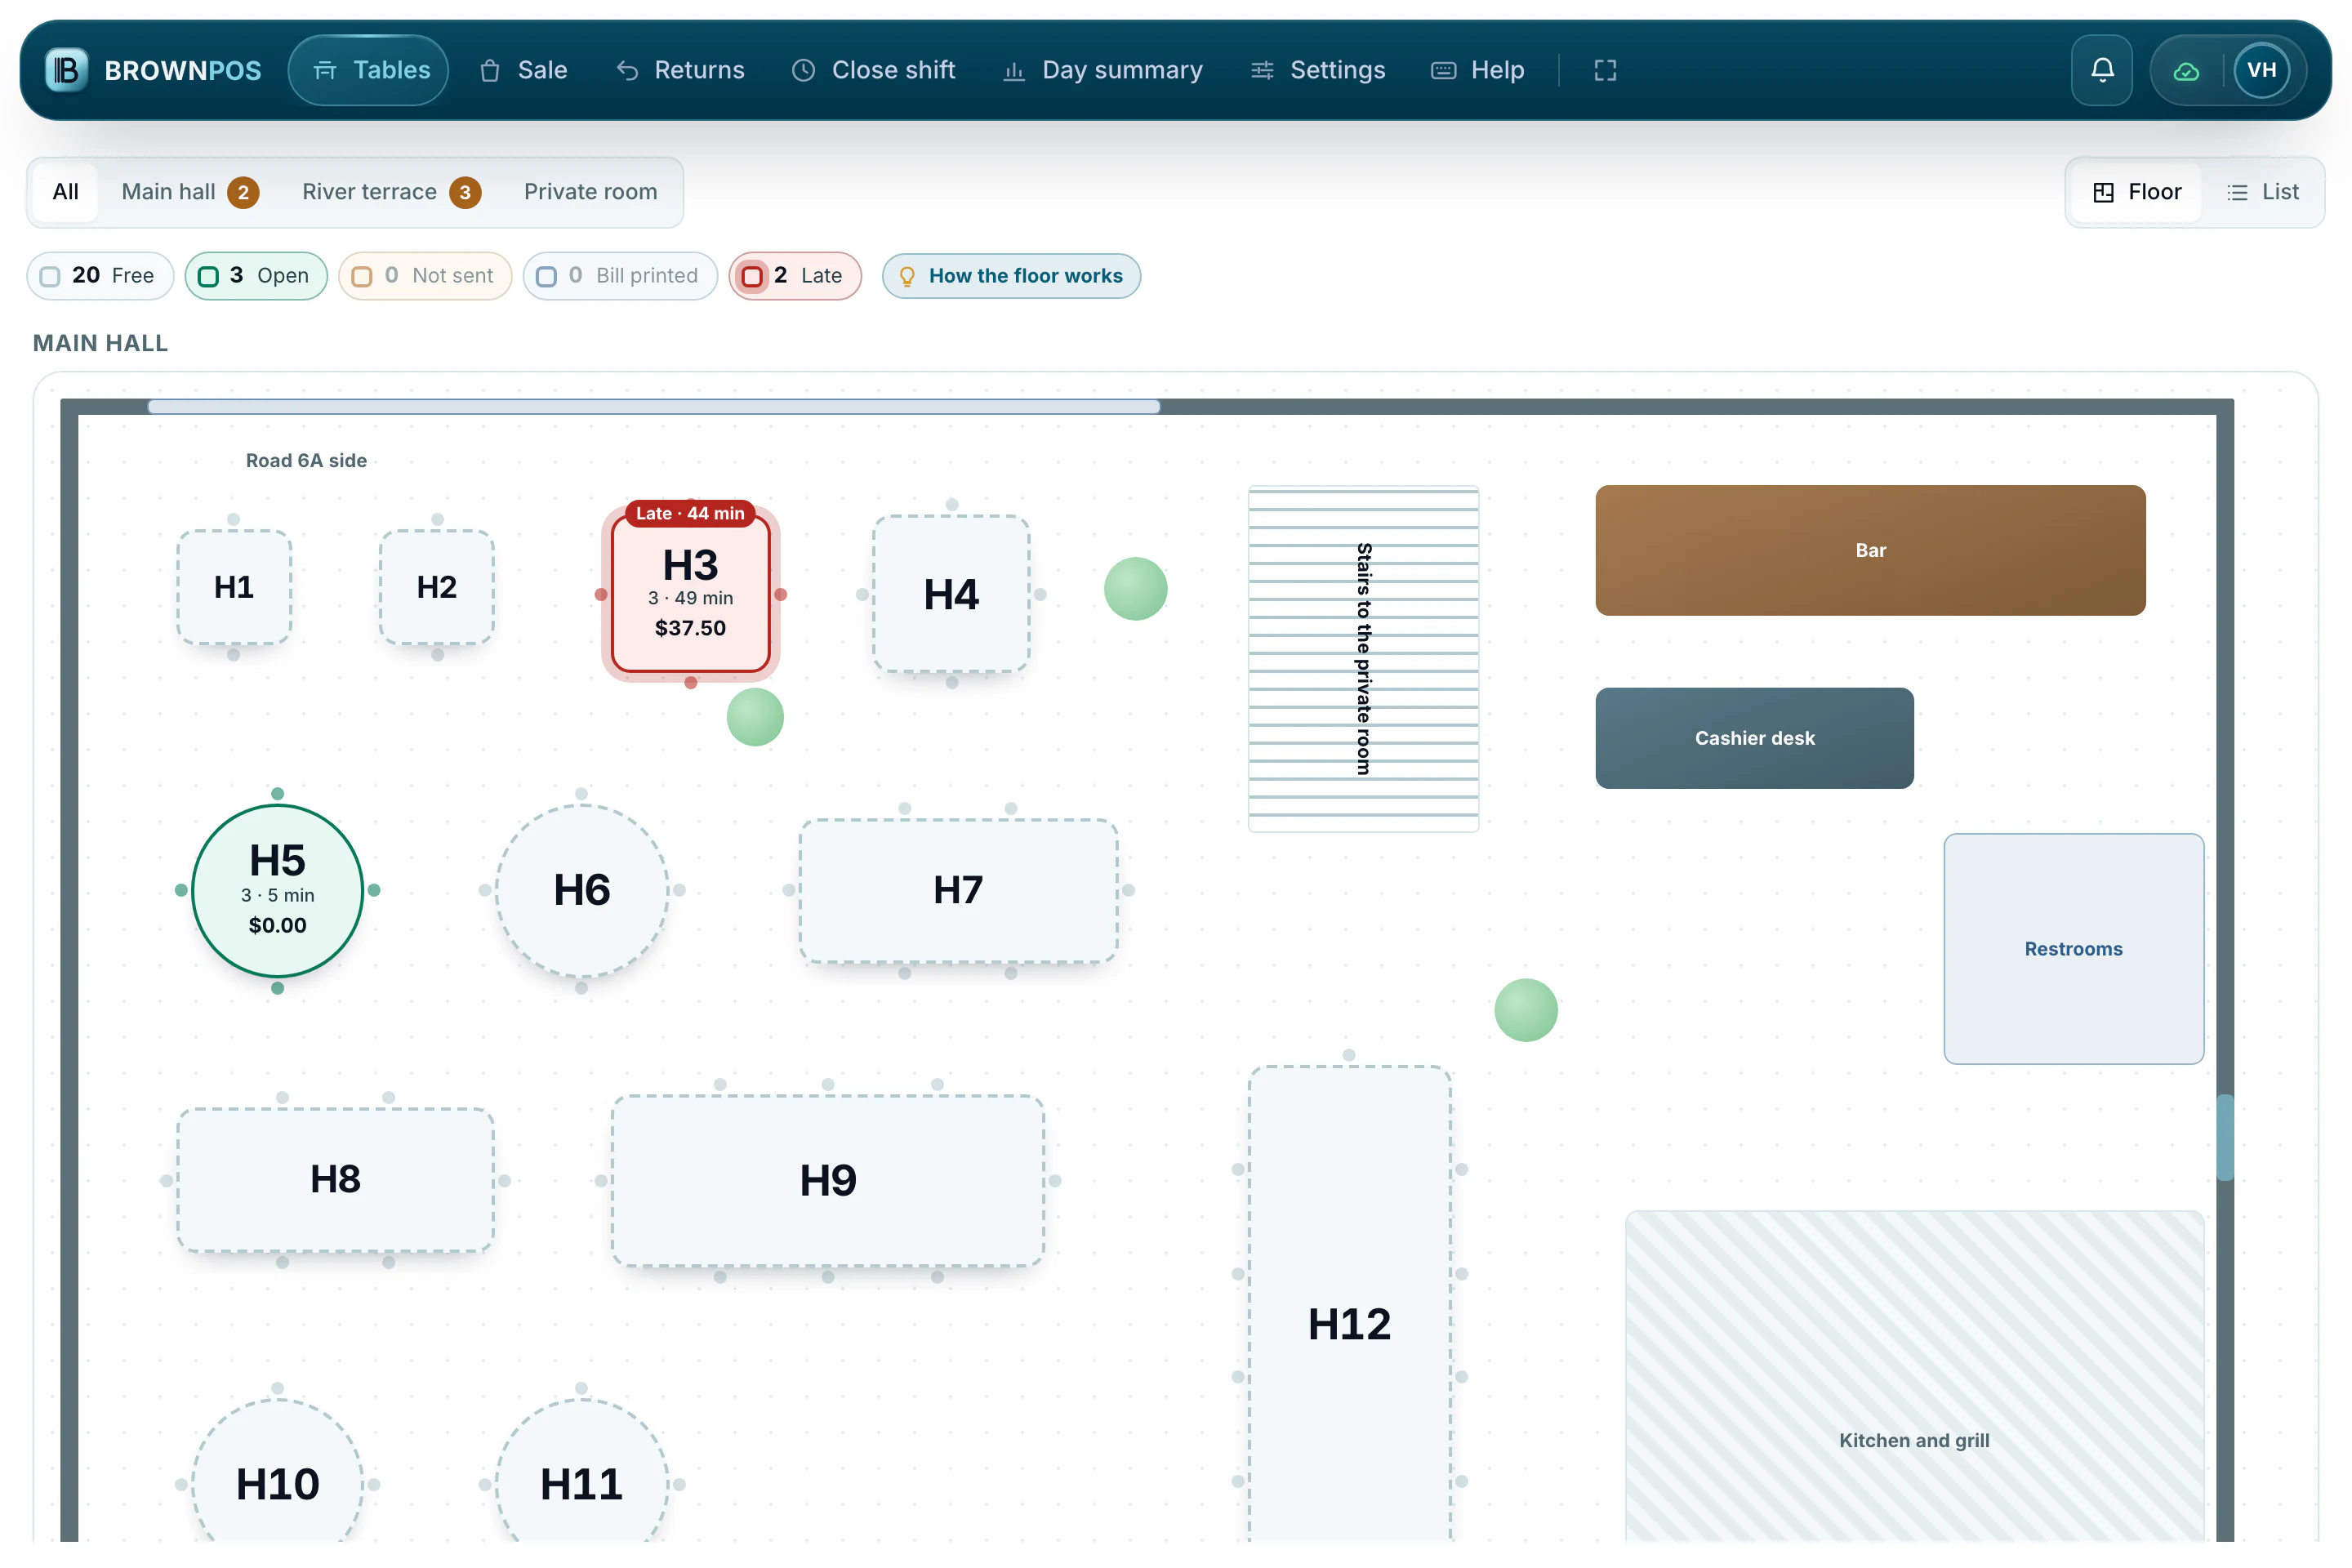
Task: Click the BrownPOS logo icon
Action: click(x=66, y=70)
